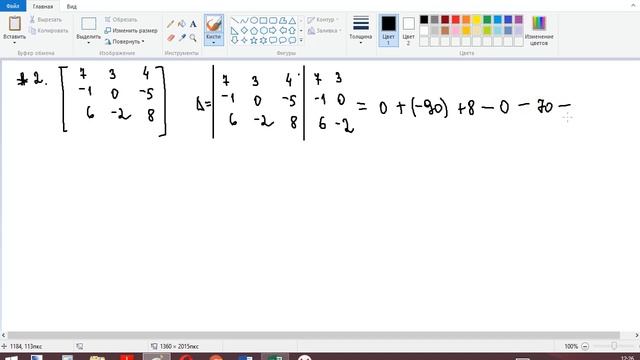
Task: Choose the Pentagon shape
Action: point(254,31)
